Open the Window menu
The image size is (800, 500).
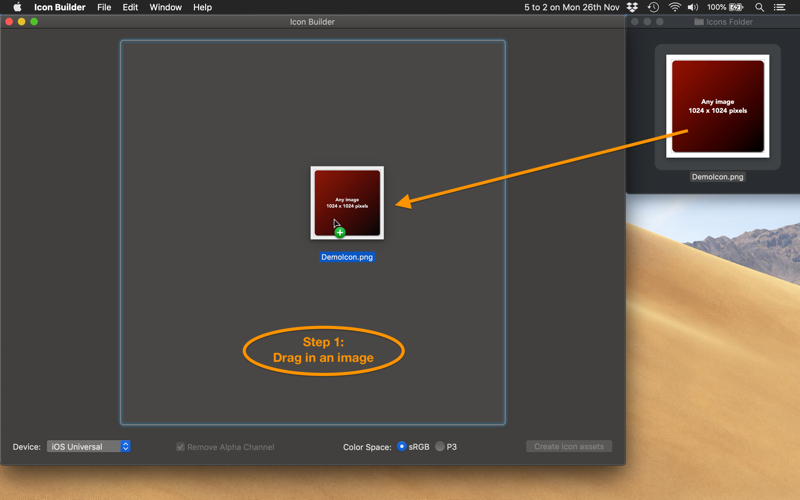click(165, 7)
